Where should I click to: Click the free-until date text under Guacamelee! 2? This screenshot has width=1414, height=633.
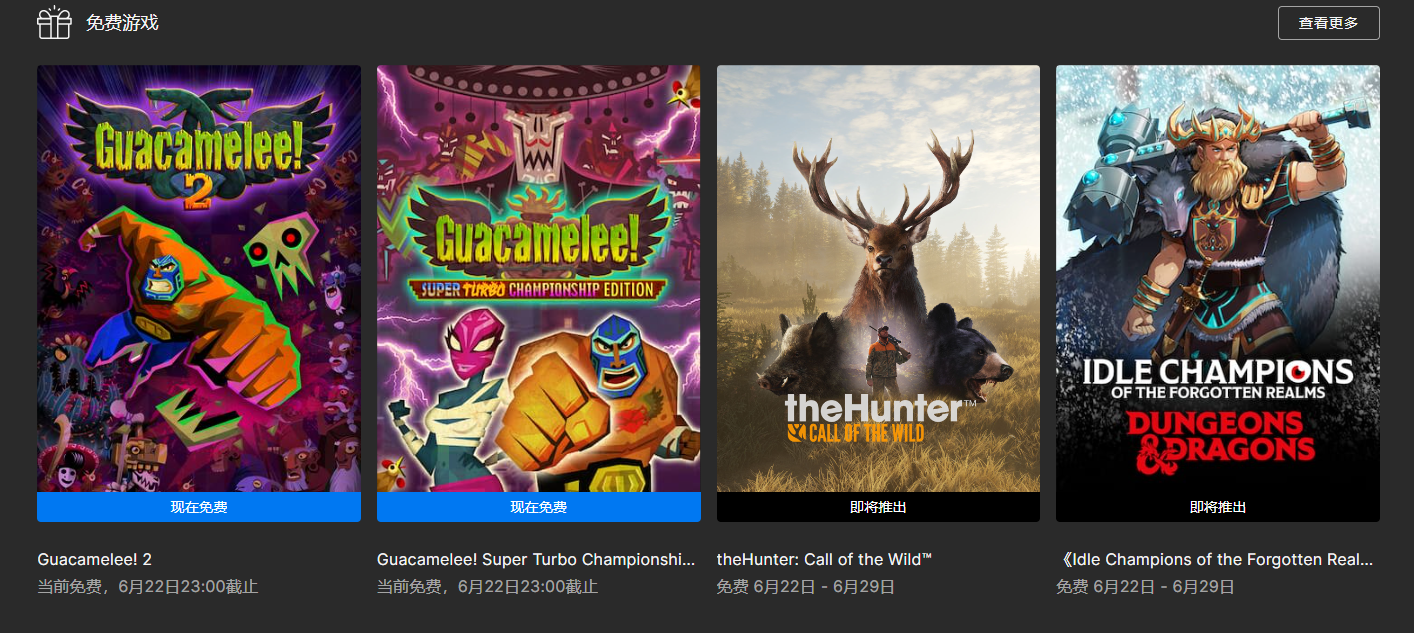tap(148, 587)
